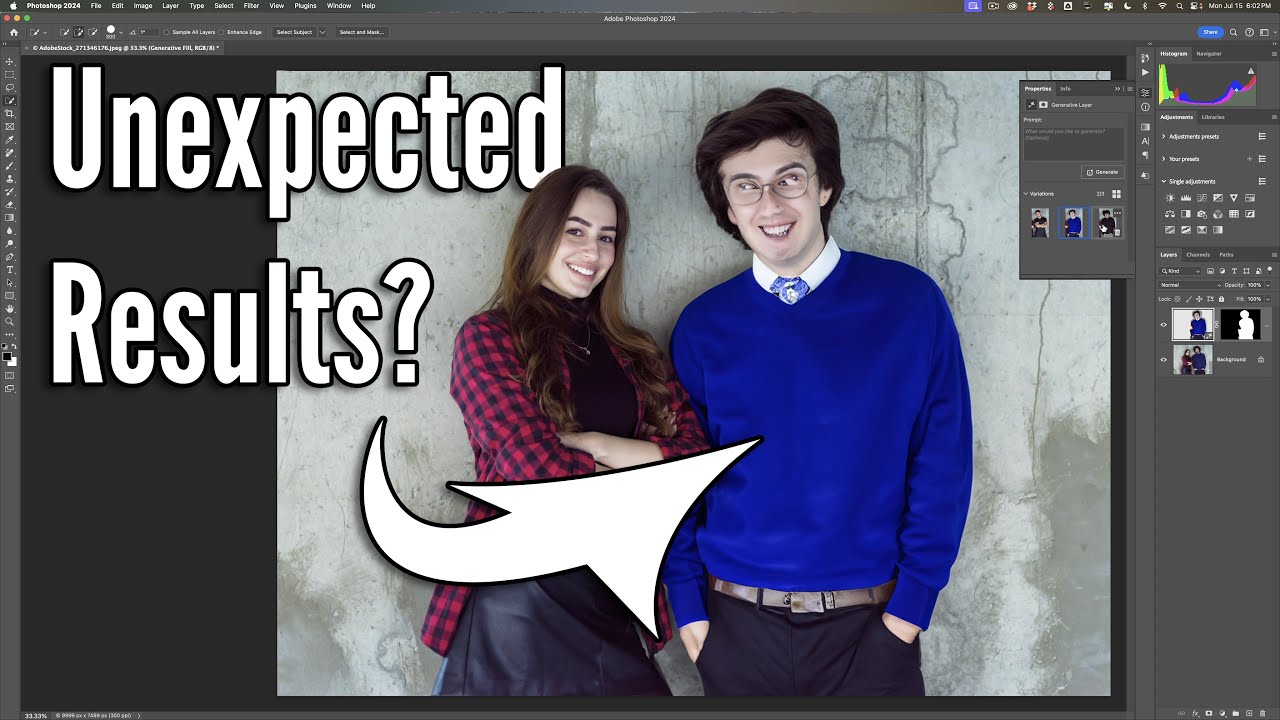1280x720 pixels.
Task: Open the Brightness/Contrast adjustment icon
Action: [1170, 198]
